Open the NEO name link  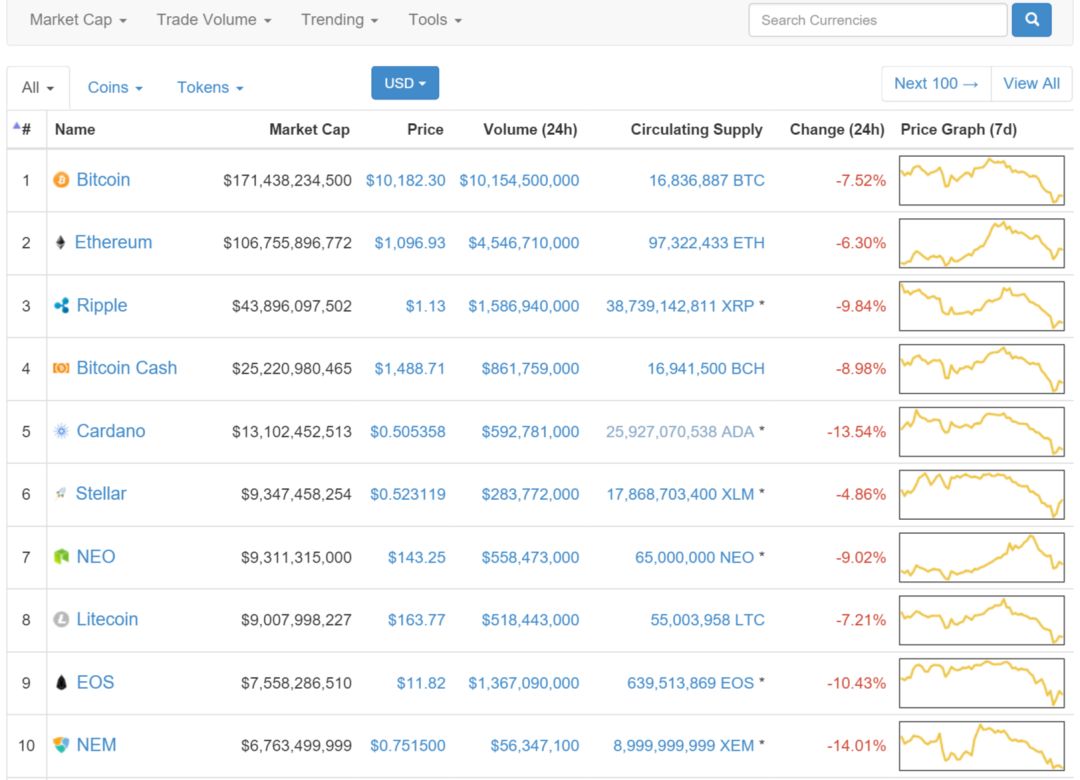point(96,557)
